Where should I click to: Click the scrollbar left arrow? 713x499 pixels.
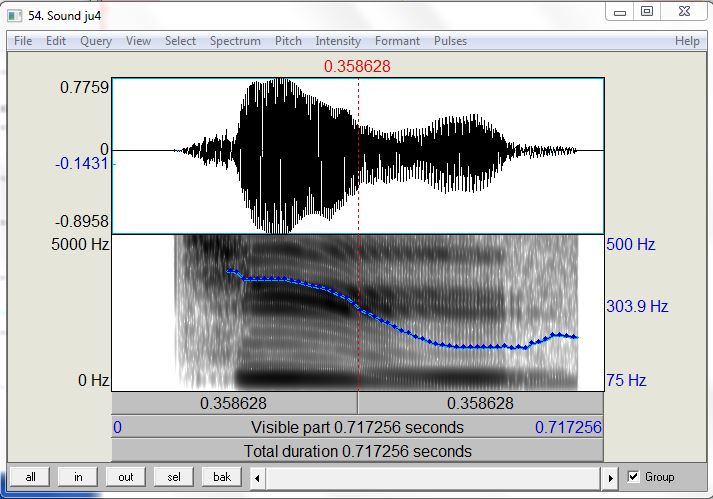coord(257,478)
